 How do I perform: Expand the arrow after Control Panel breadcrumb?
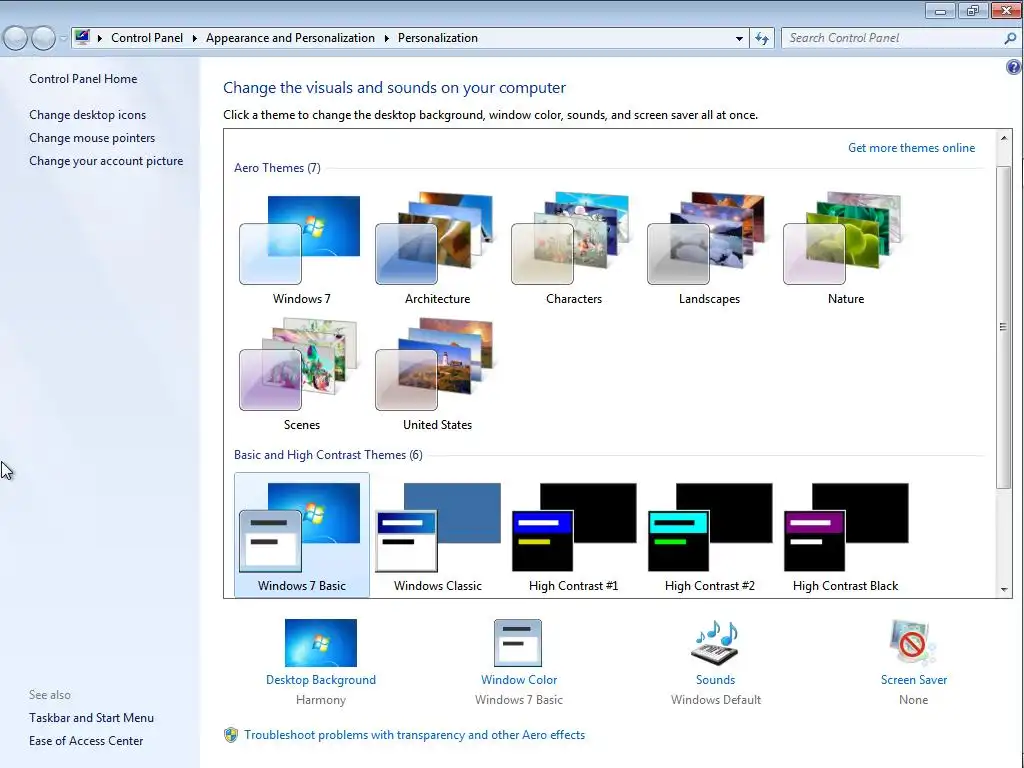pyautogui.click(x=195, y=39)
